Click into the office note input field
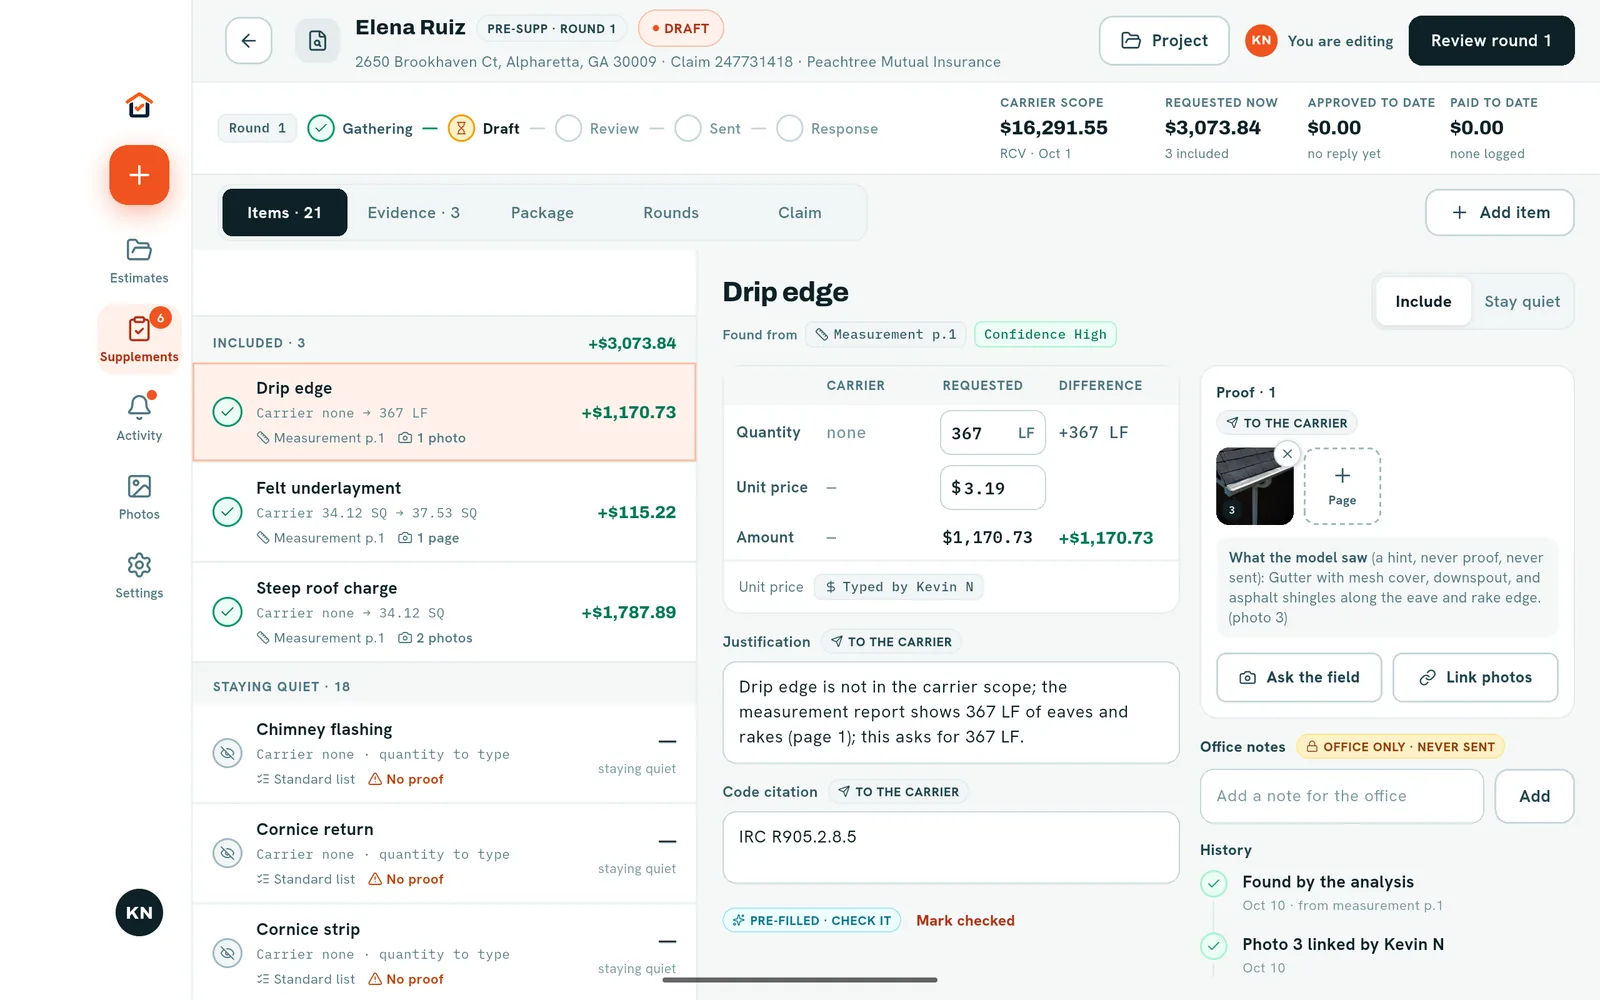 [x=1342, y=796]
